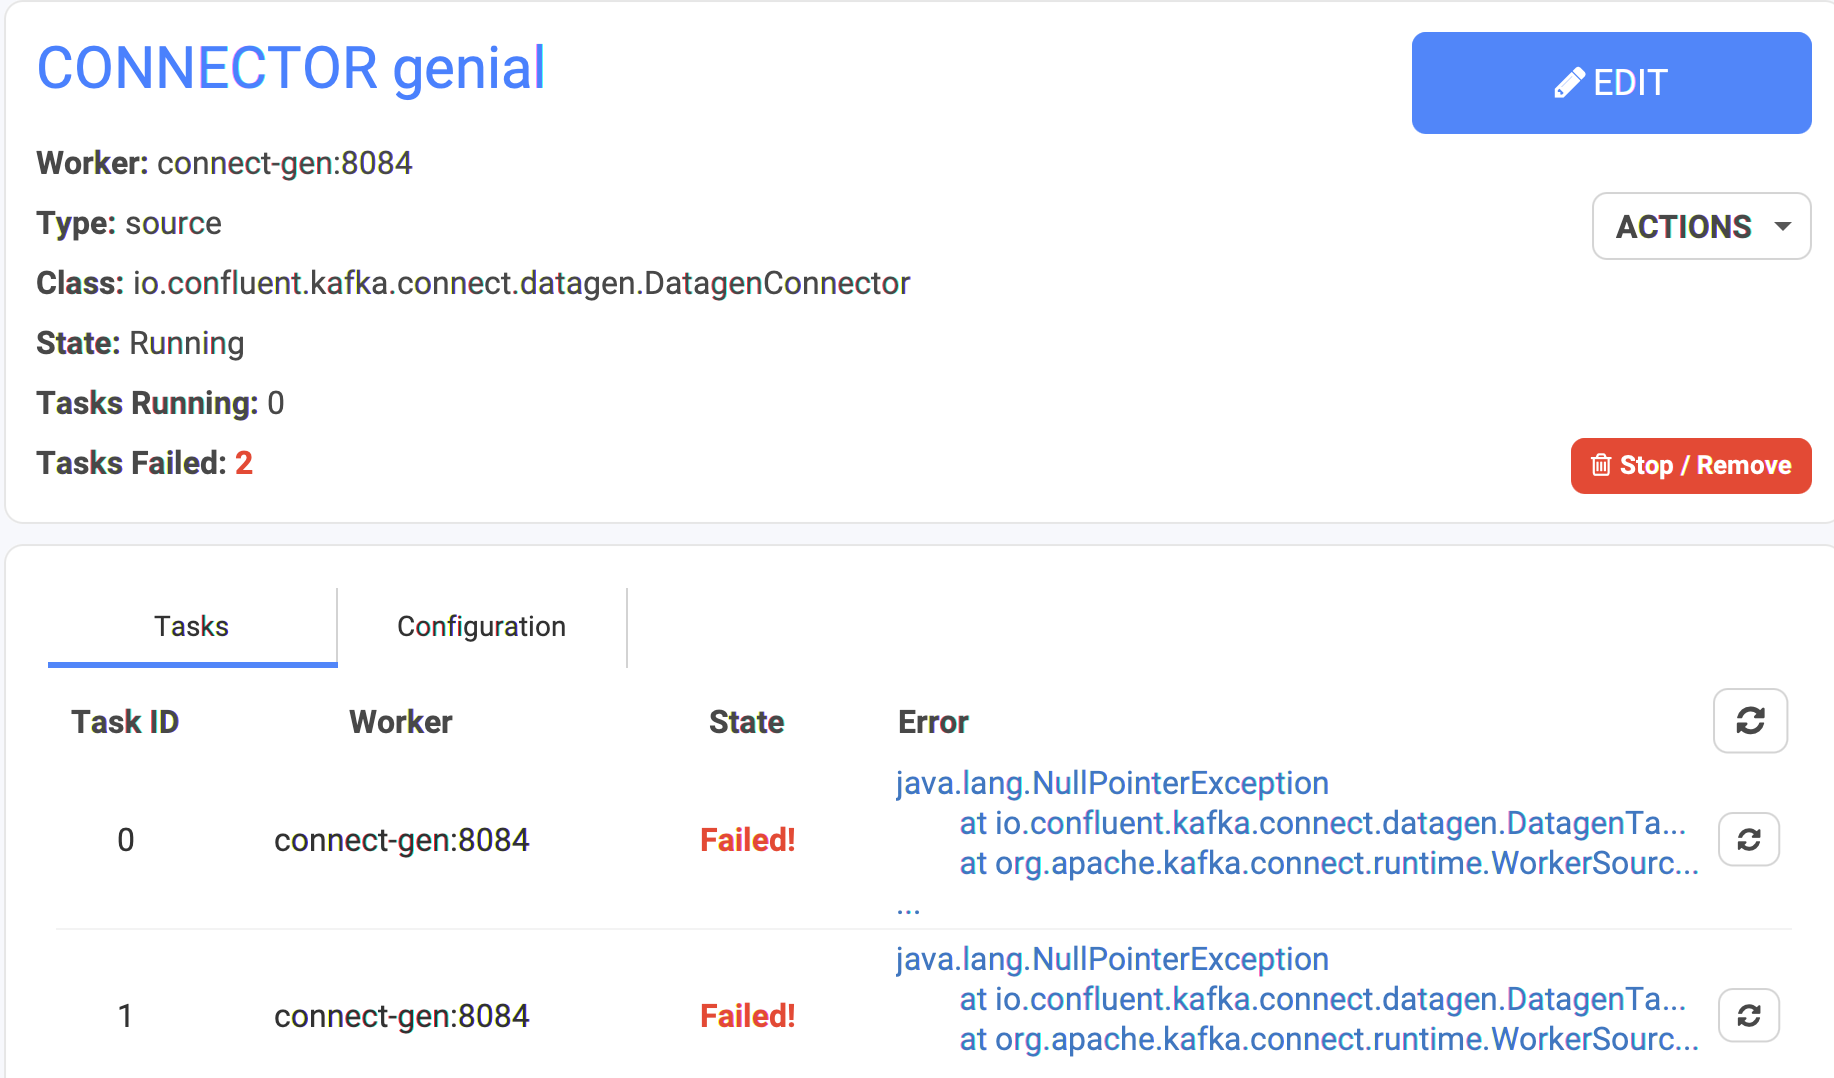Select the Tasks tab
The width and height of the screenshot is (1834, 1078).
[x=192, y=626]
